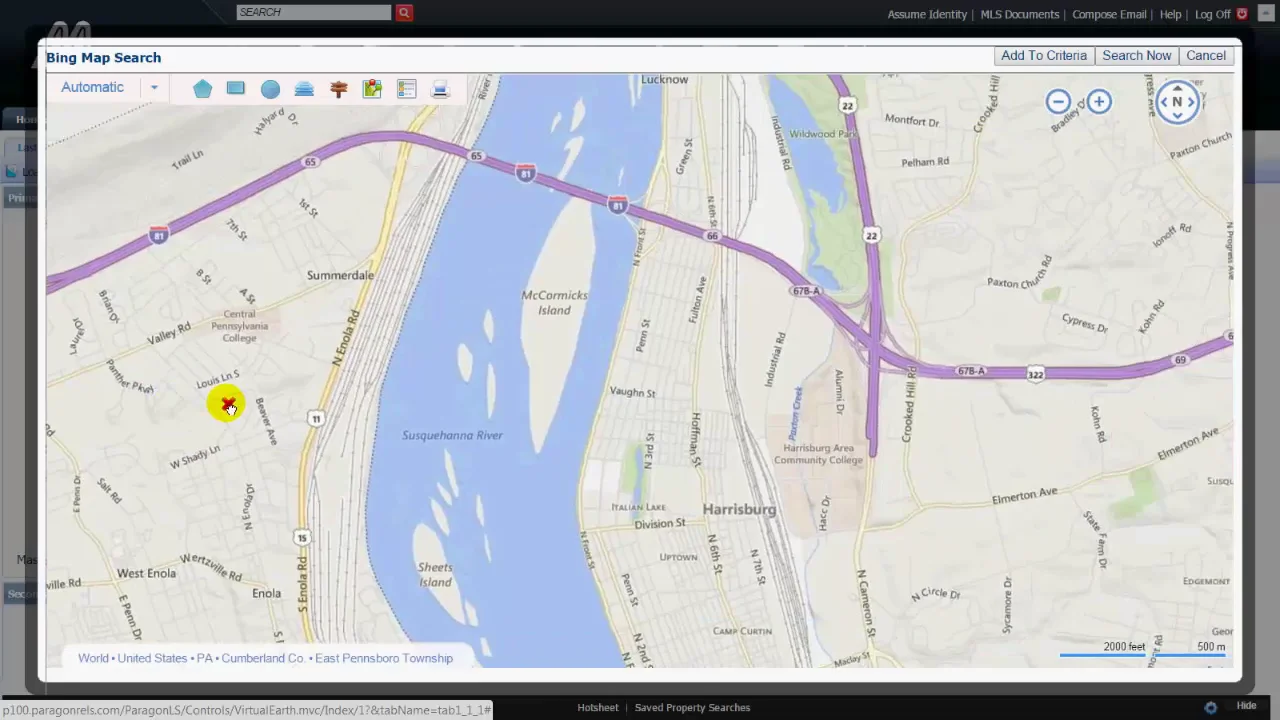This screenshot has height=720, width=1280.
Task: Click the Automatic map style label
Action: click(x=92, y=87)
